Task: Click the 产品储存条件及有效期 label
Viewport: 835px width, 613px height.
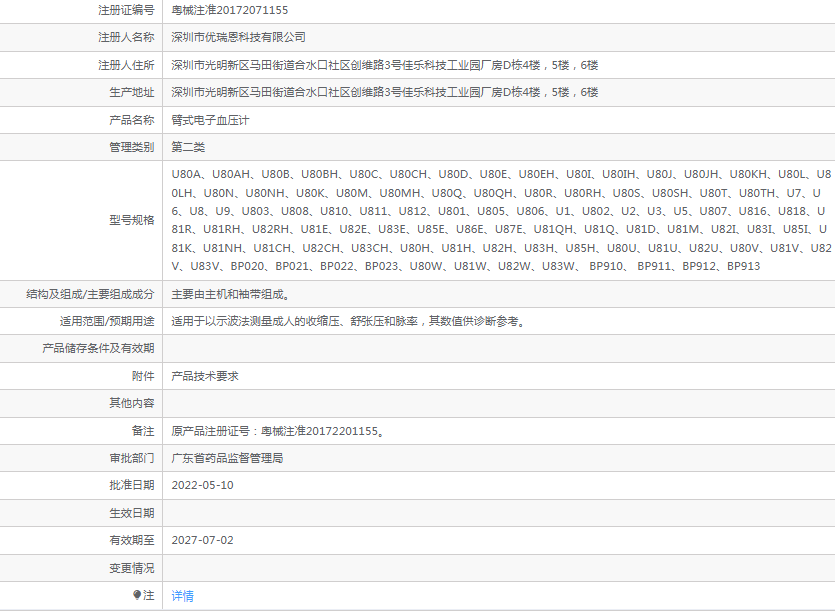Action: (98, 348)
